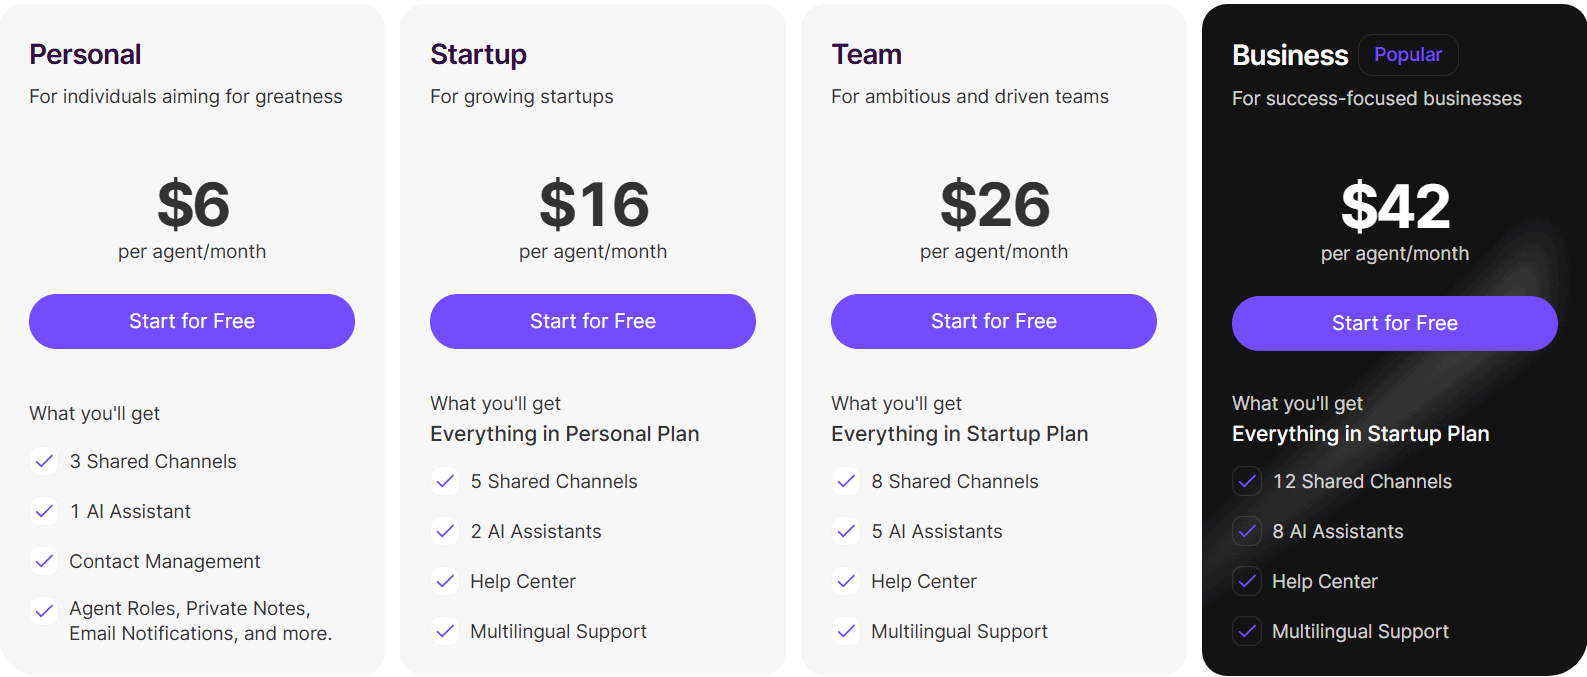
Task: Click the Team plan's $26 price
Action: coord(995,205)
